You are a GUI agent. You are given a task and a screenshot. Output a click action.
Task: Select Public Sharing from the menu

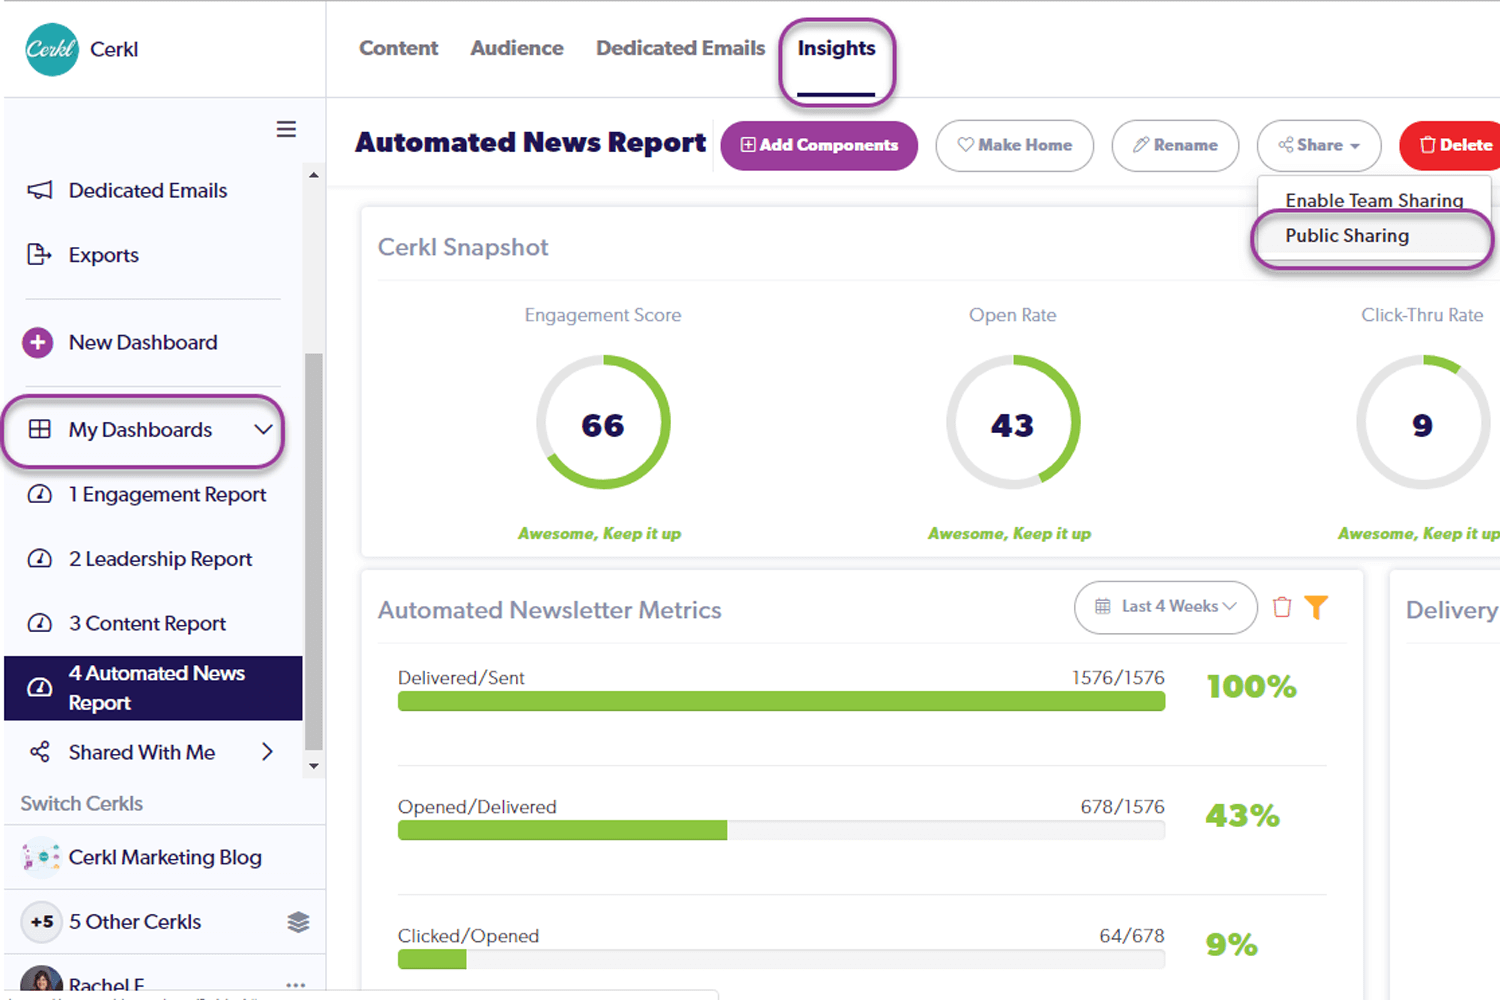point(1347,236)
